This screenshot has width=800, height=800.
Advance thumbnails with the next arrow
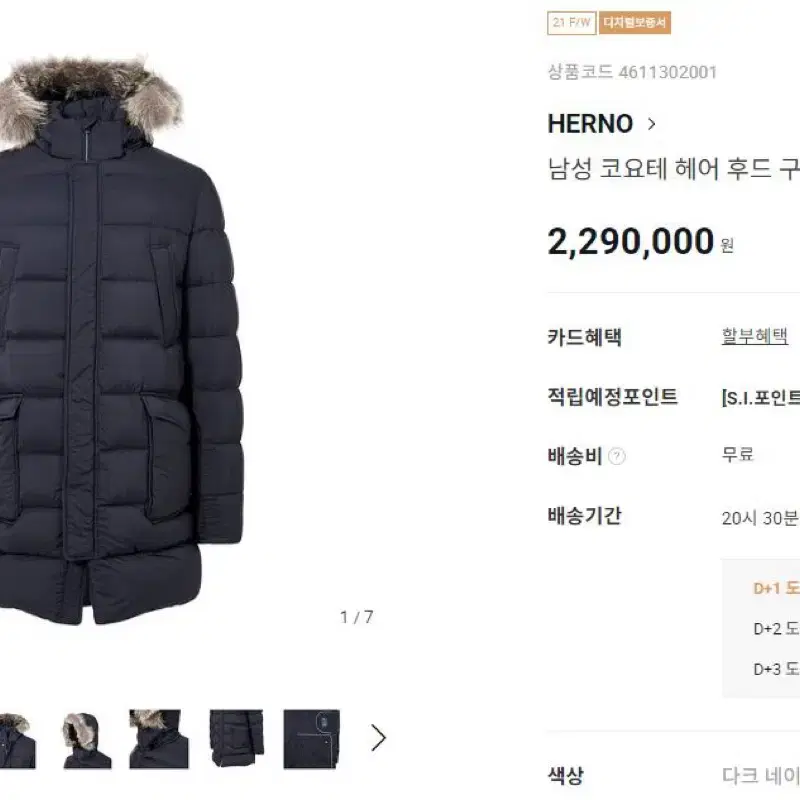coord(378,738)
